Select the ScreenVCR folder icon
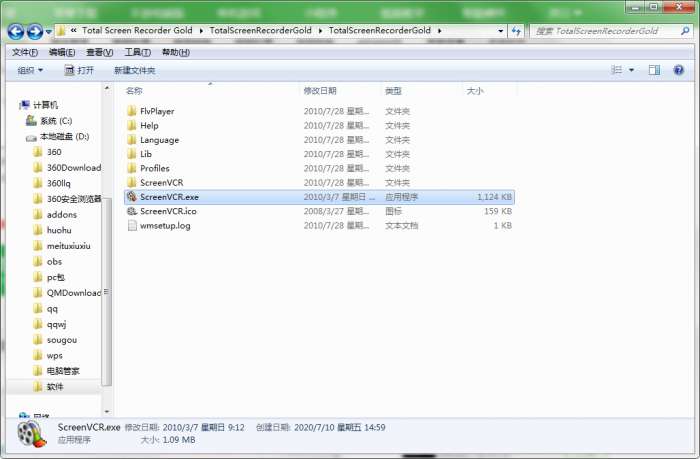The height and width of the screenshot is (459, 700). point(132,182)
